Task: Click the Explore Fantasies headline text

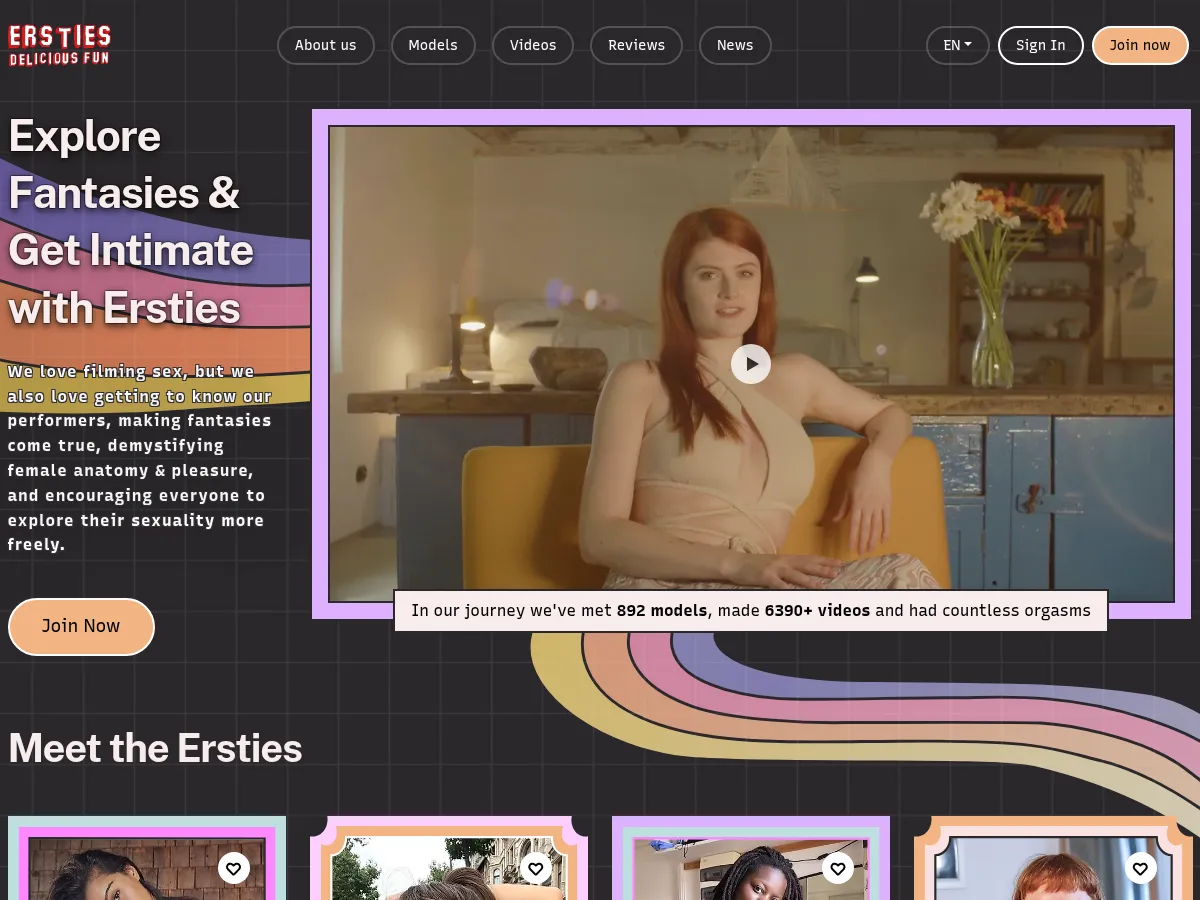Action: tap(131, 222)
